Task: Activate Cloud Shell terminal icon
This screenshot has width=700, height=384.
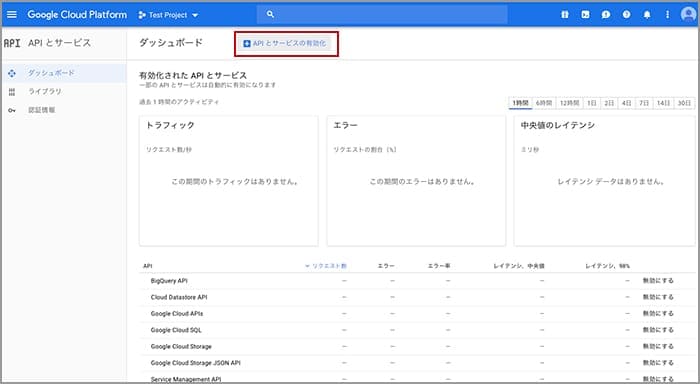Action: click(585, 15)
